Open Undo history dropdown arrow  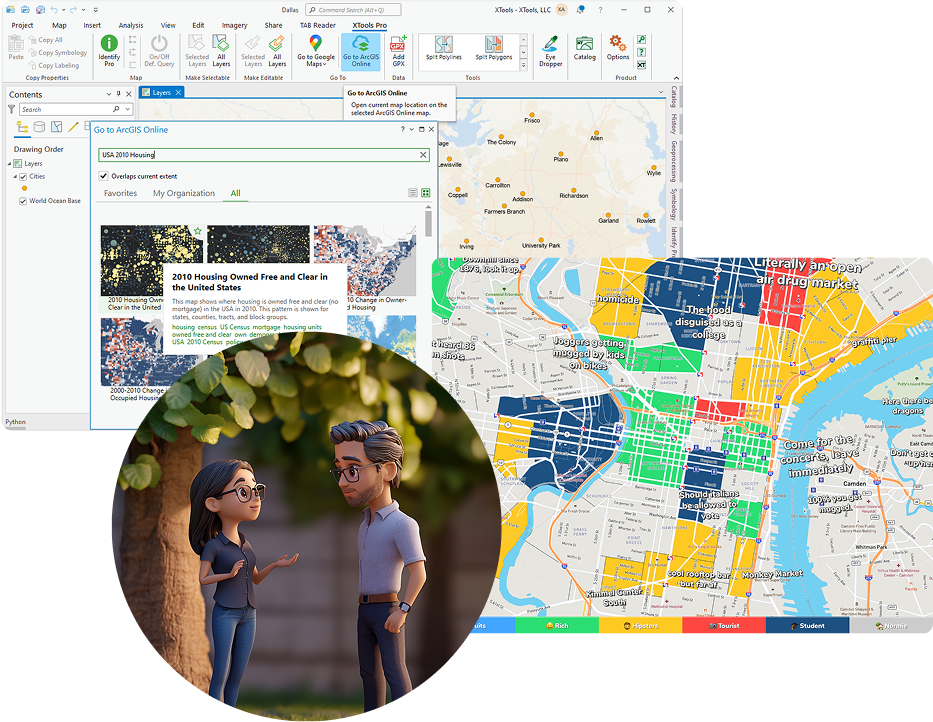coord(63,10)
